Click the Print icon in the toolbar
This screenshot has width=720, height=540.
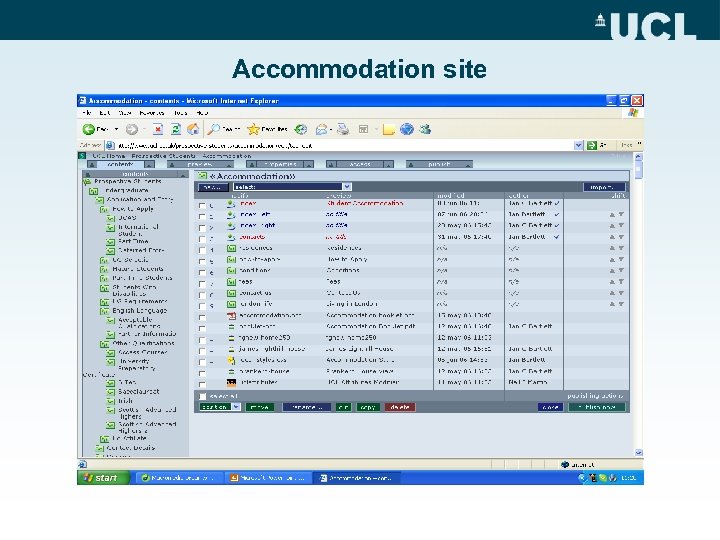tap(343, 129)
